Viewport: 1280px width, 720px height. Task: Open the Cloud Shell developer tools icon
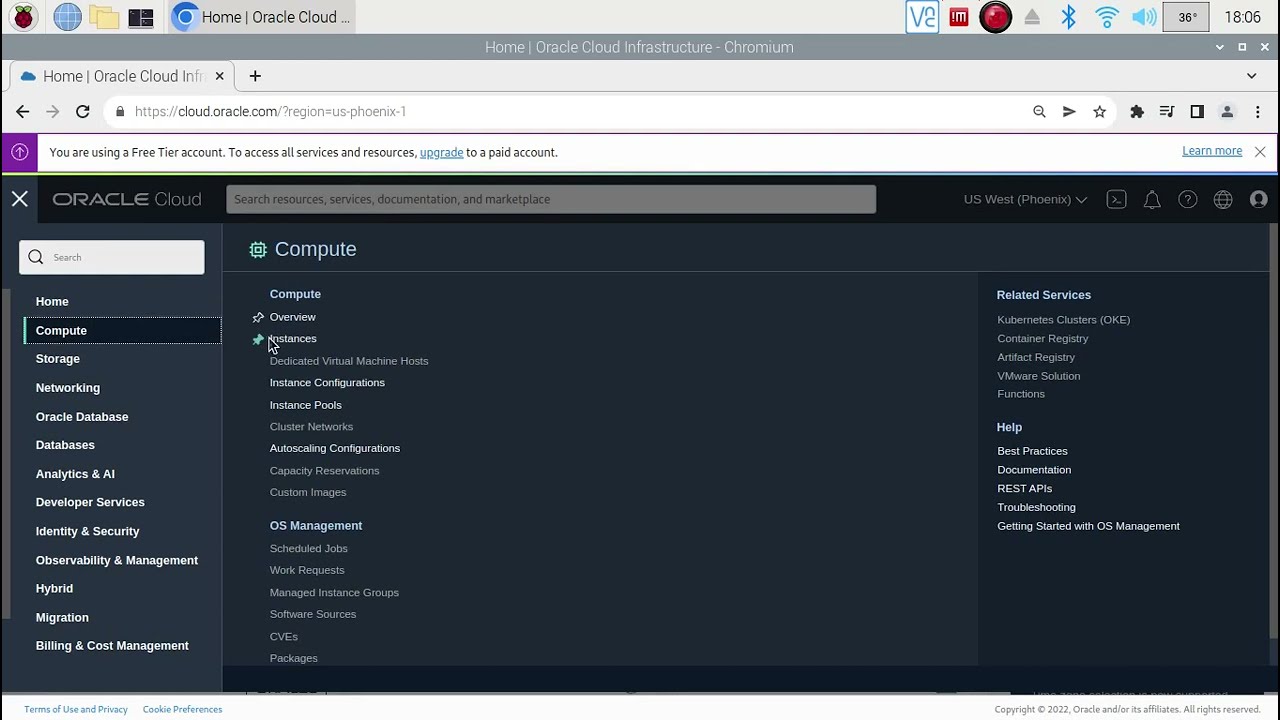[1116, 199]
